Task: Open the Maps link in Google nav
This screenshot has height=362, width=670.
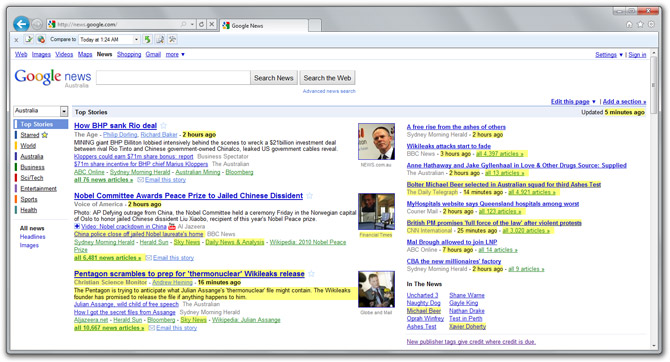Action: 85,54
